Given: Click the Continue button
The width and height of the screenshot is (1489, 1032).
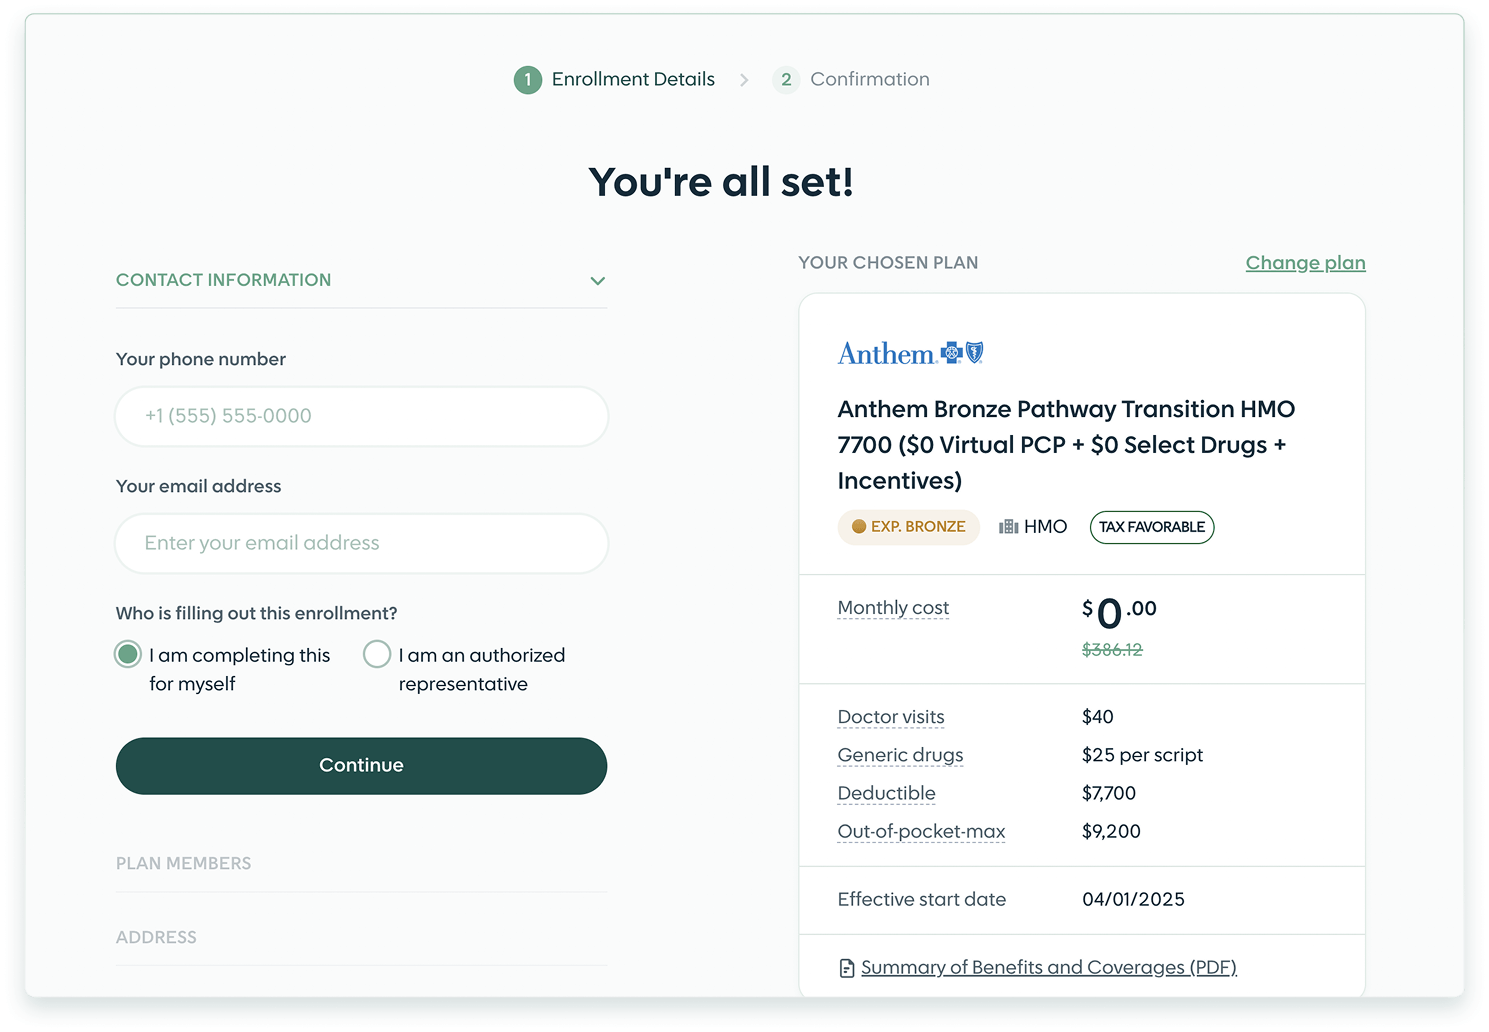Looking at the screenshot, I should 361,766.
